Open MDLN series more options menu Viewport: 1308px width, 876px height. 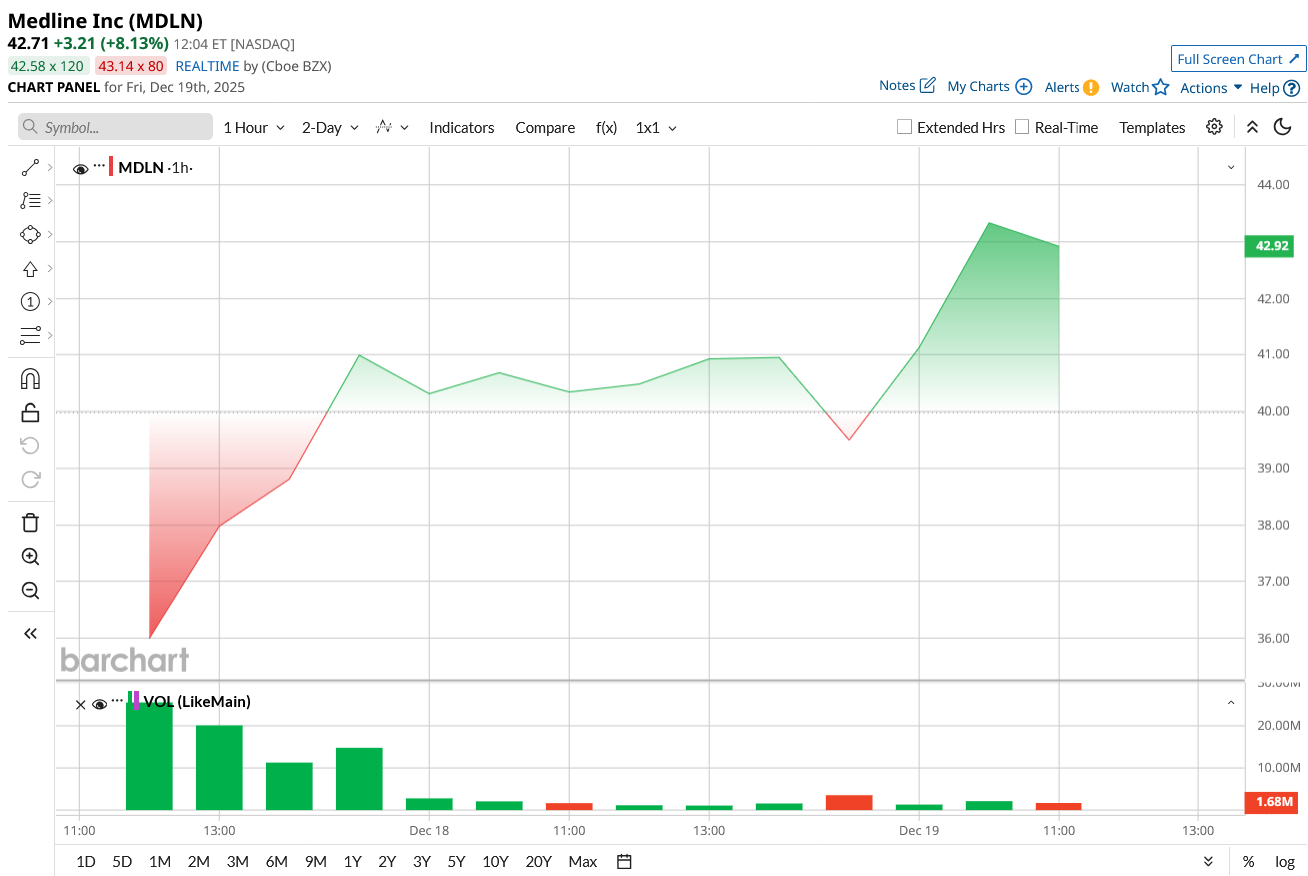99,165
